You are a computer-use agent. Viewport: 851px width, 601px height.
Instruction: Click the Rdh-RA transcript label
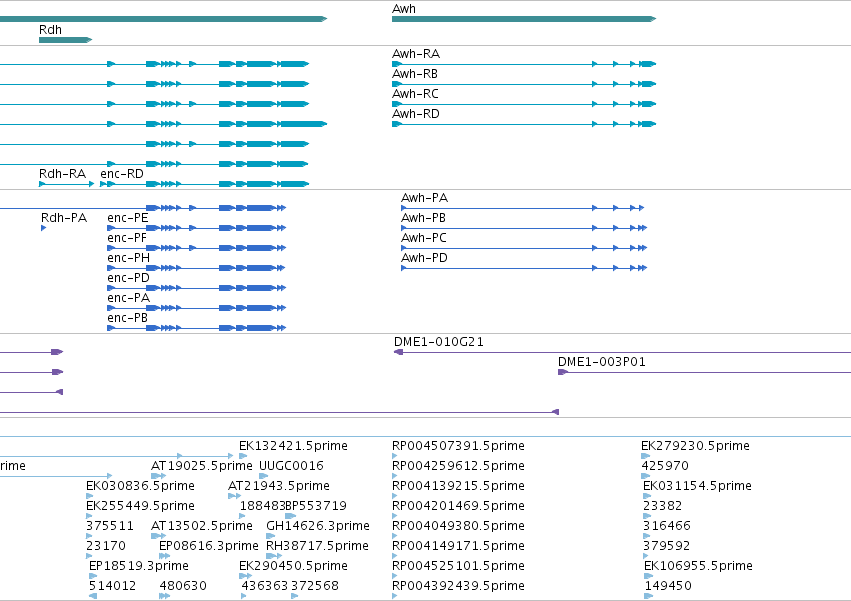(62, 174)
